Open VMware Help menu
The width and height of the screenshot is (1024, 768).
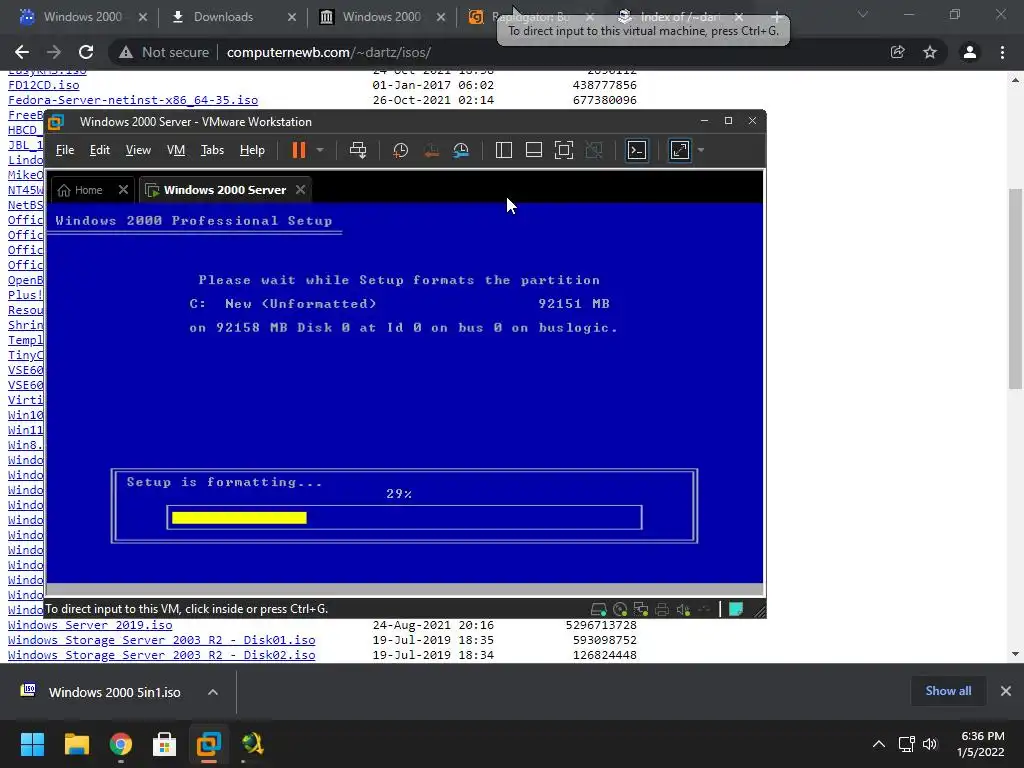click(x=252, y=150)
